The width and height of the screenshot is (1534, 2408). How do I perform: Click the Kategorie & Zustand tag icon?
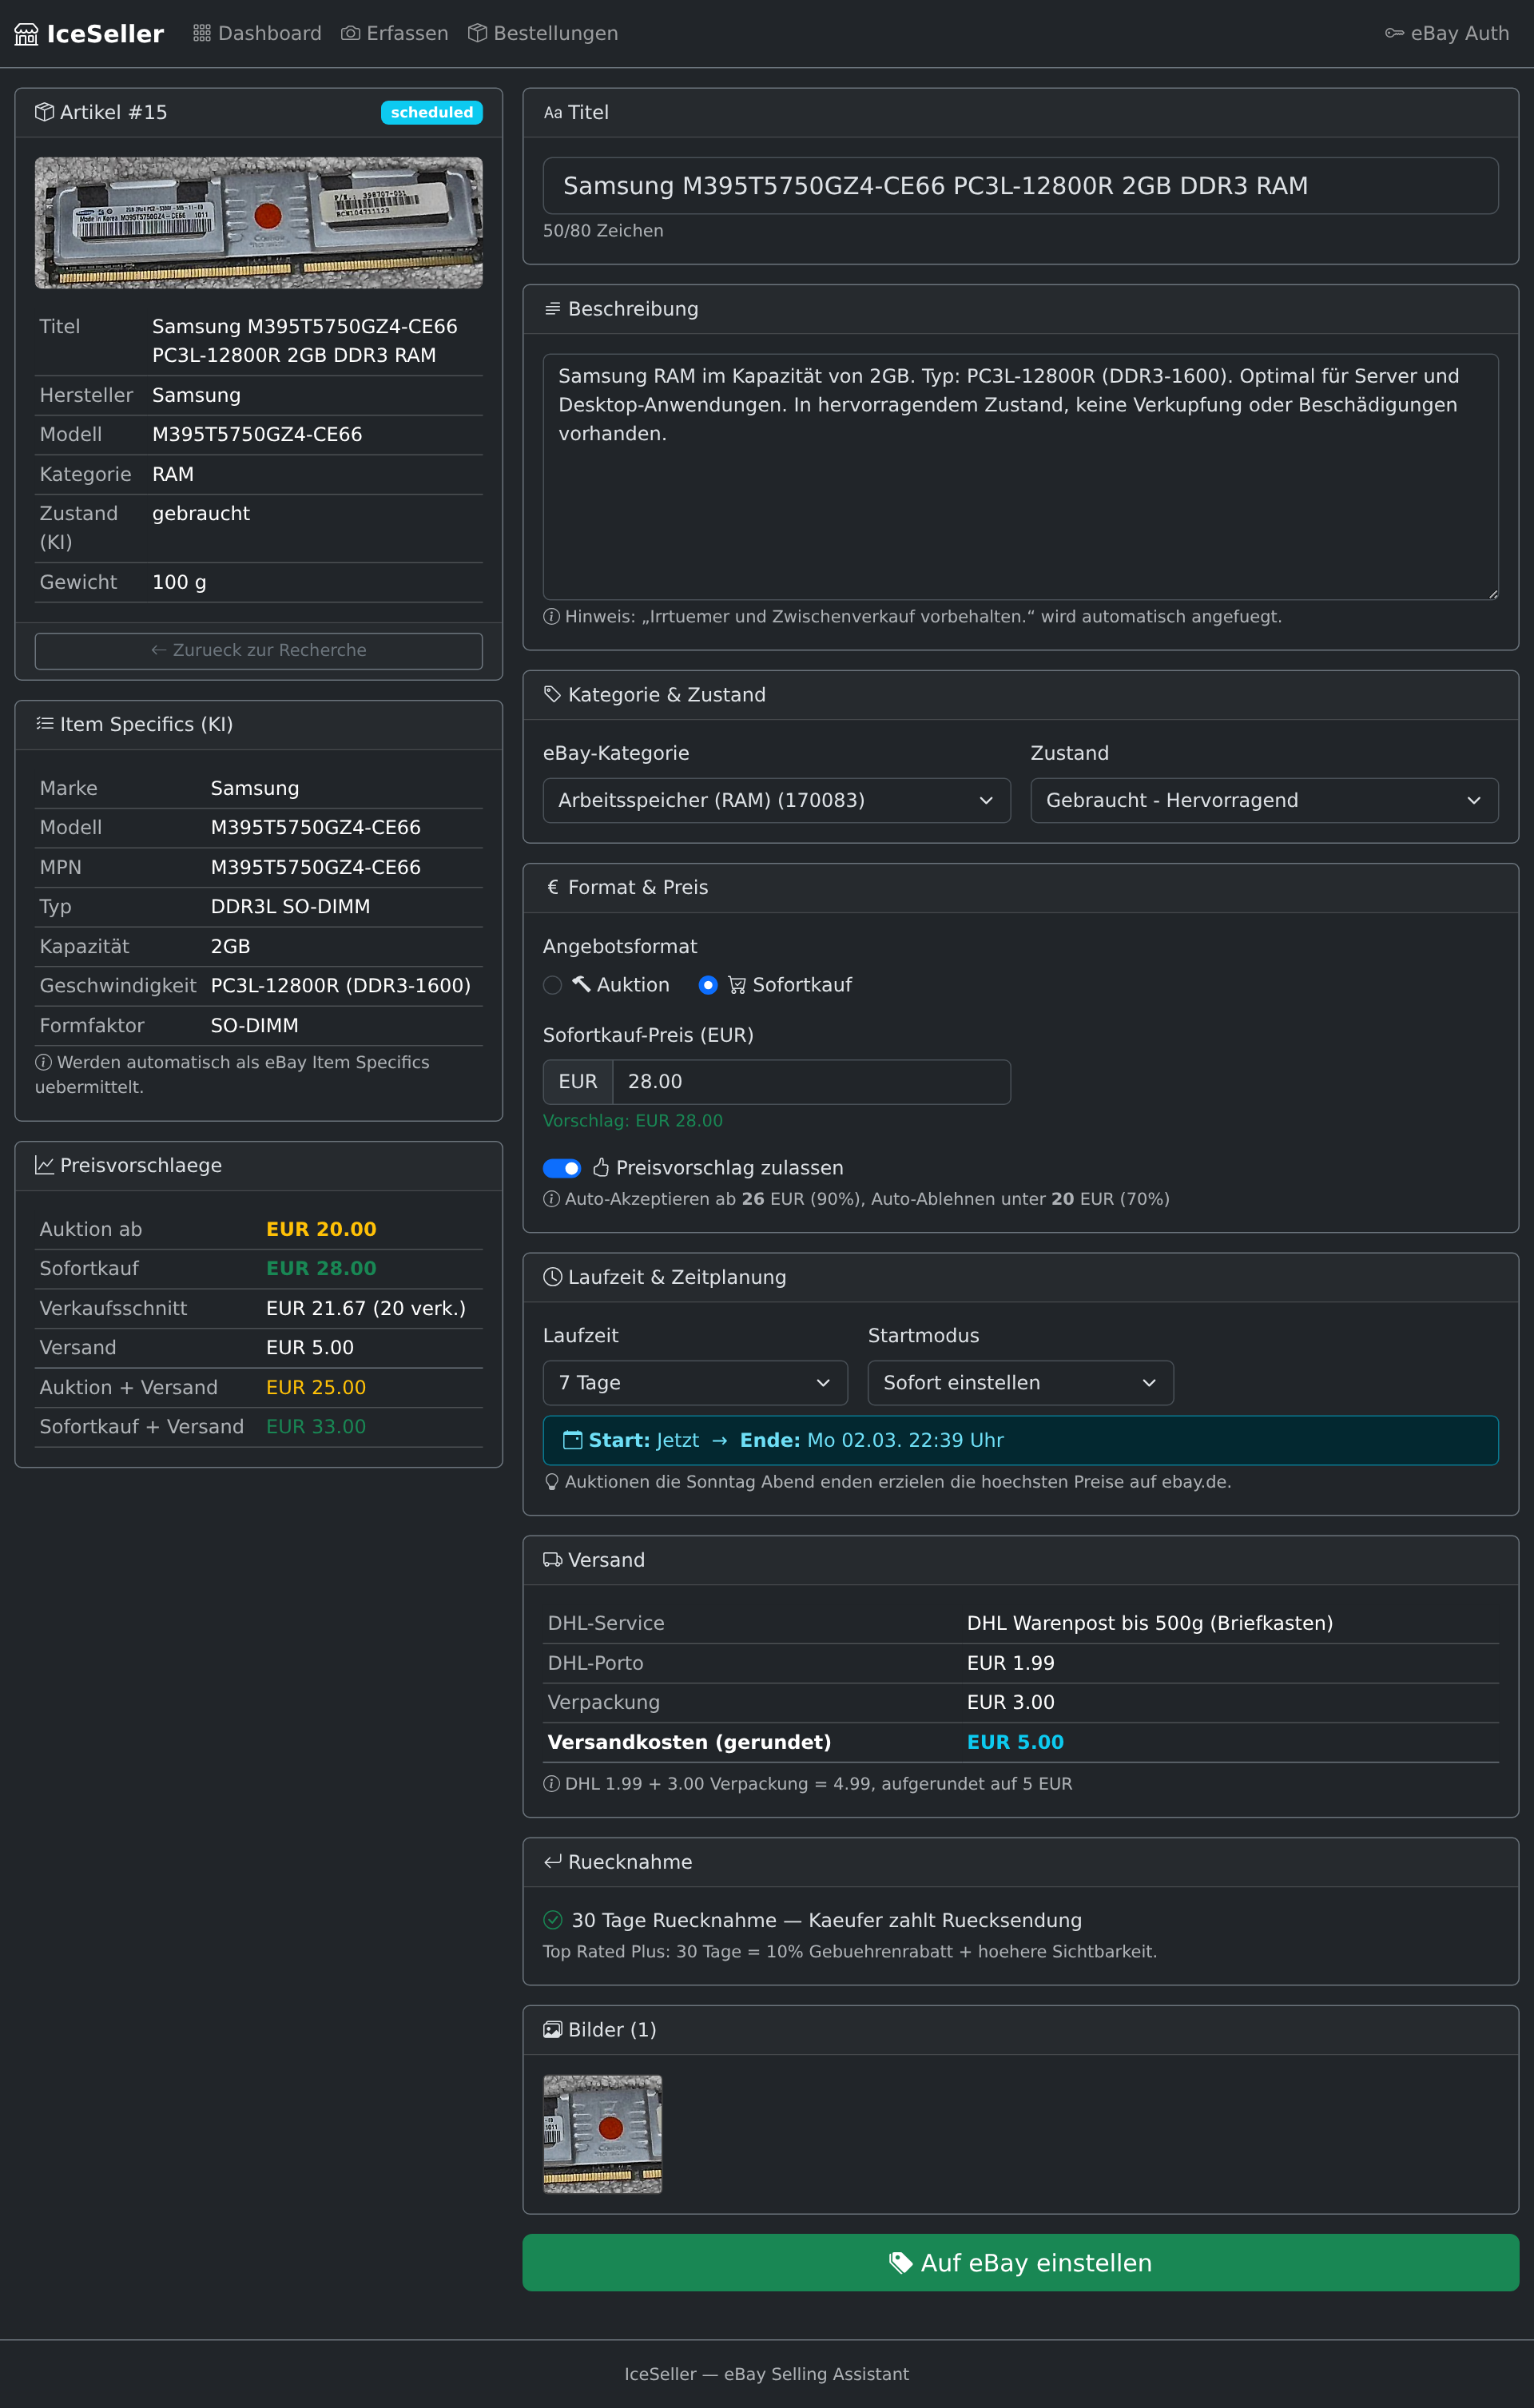[x=552, y=695]
